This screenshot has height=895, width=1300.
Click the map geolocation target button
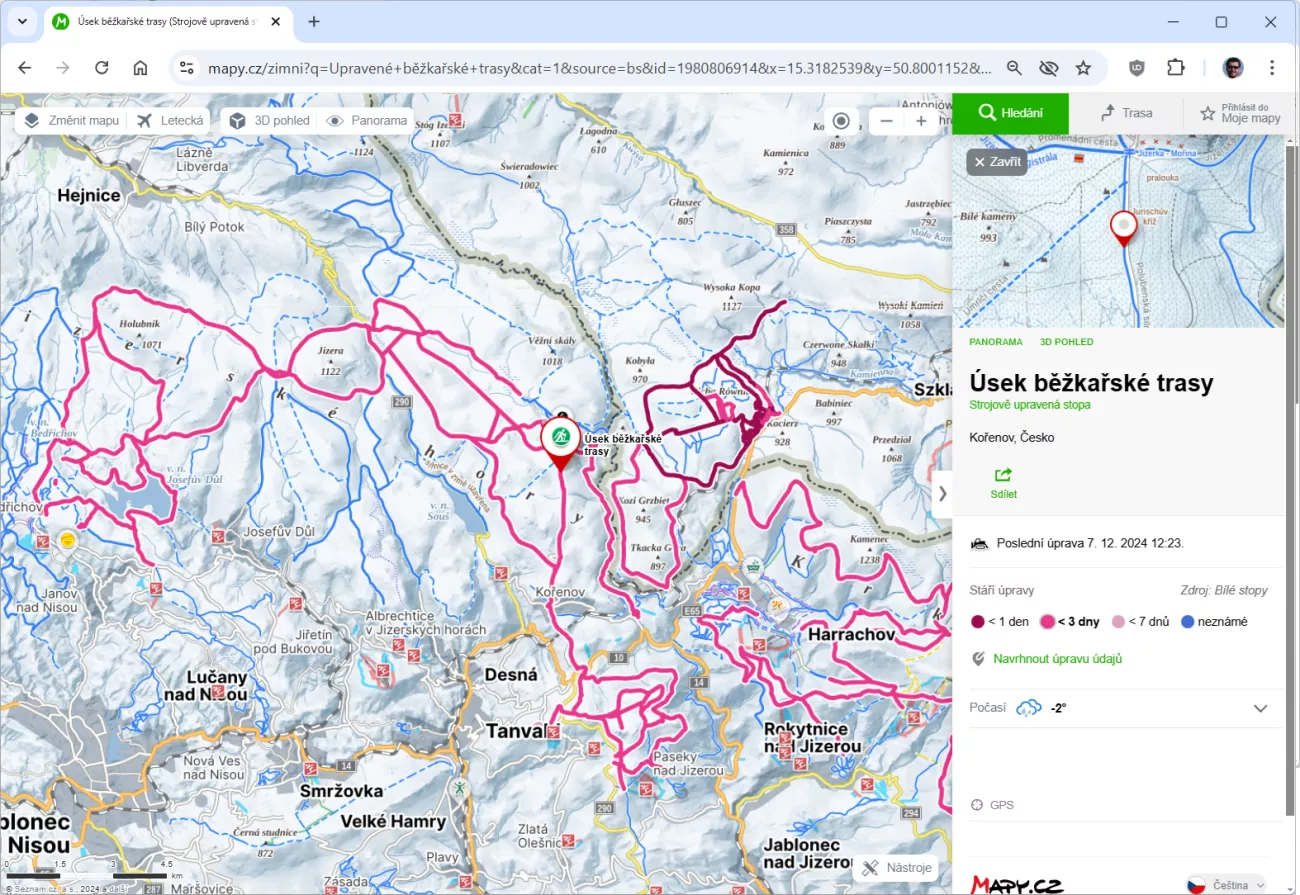[x=841, y=121]
